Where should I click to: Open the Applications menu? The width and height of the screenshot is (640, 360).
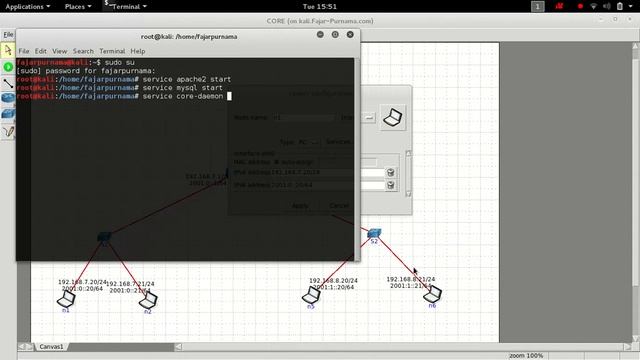[x=28, y=7]
